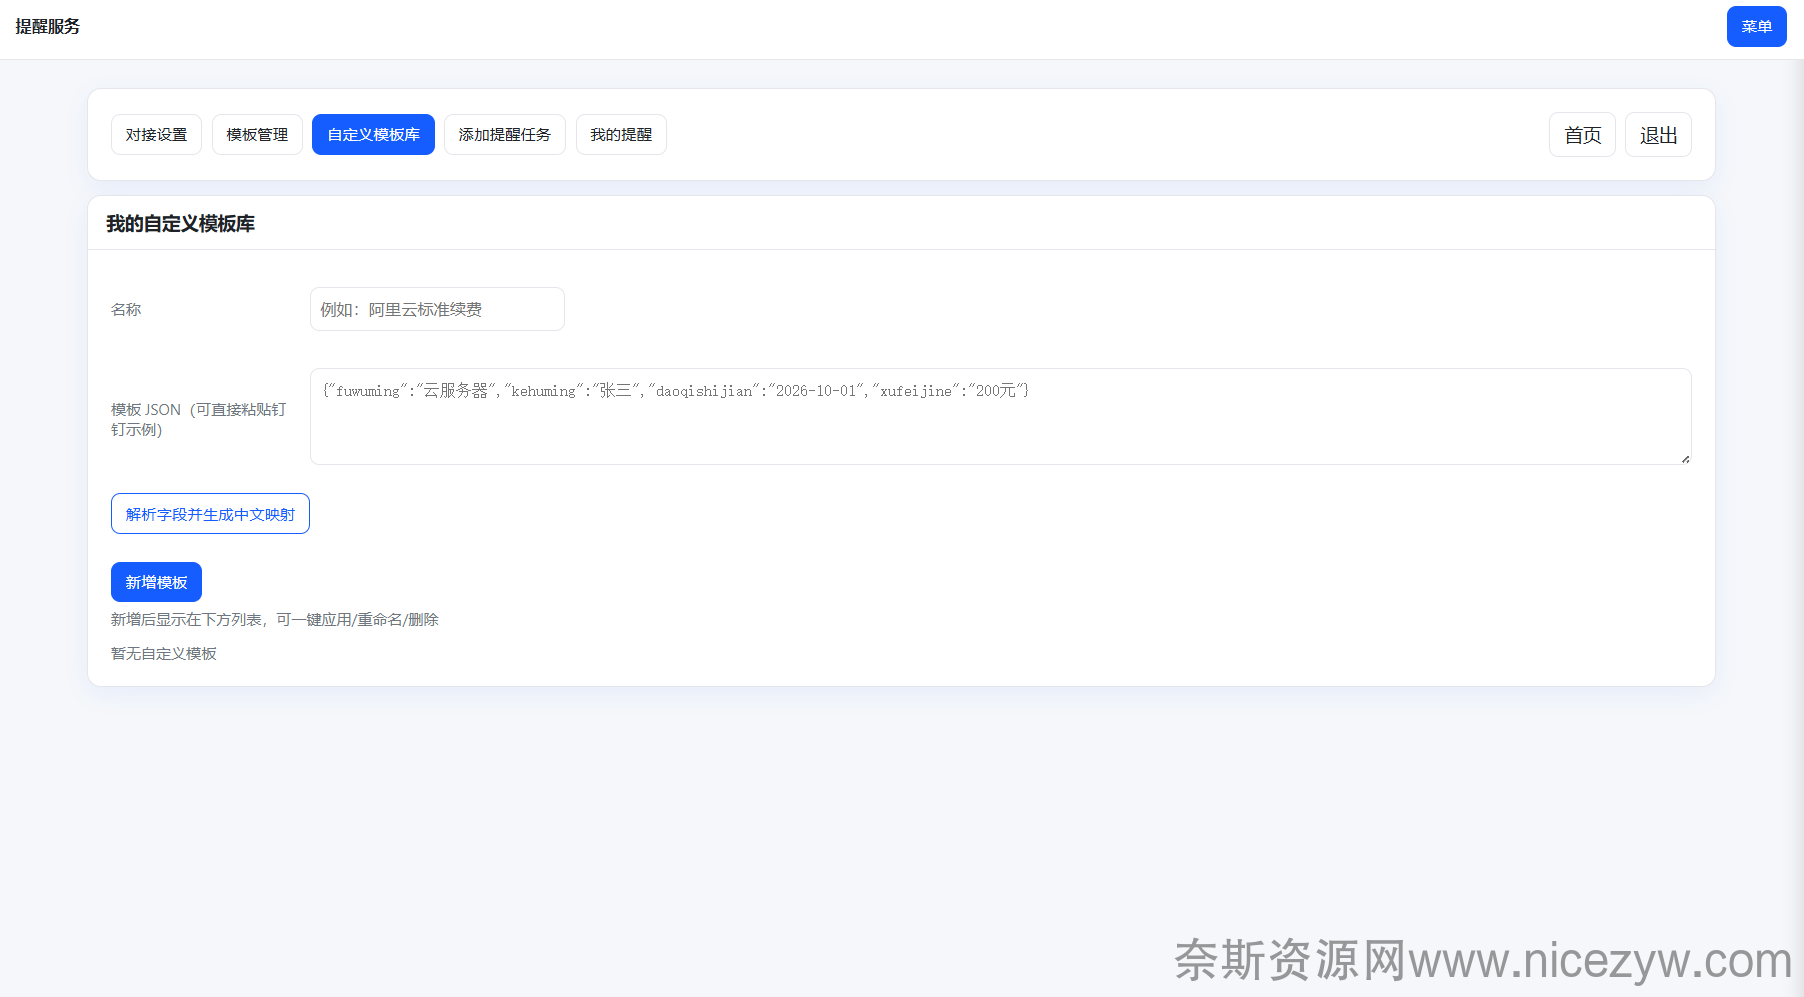1804x997 pixels.
Task: Select the 自定义模板库 tab
Action: point(373,135)
